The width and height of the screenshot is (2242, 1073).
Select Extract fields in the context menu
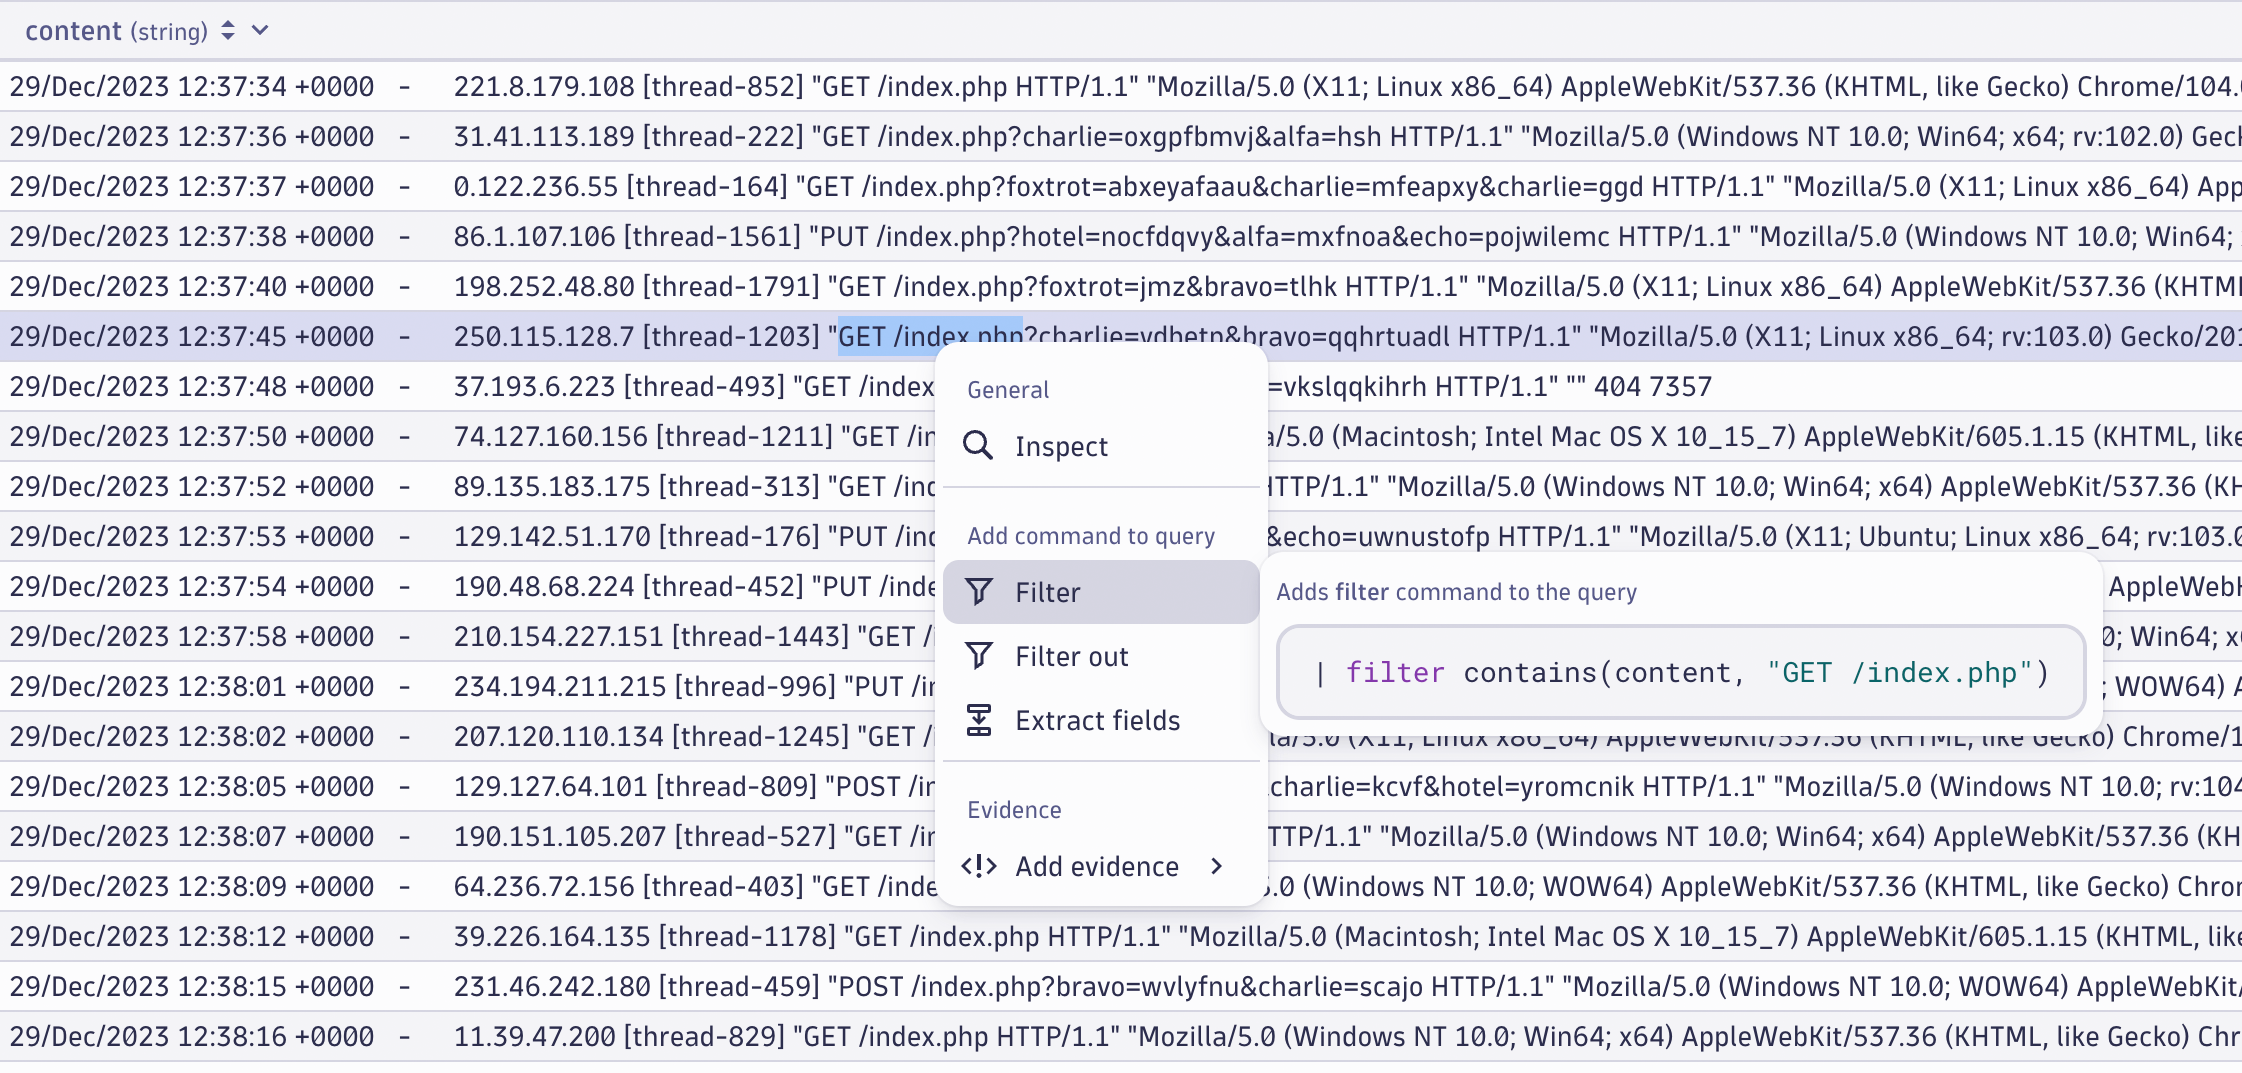pyautogui.click(x=1097, y=719)
